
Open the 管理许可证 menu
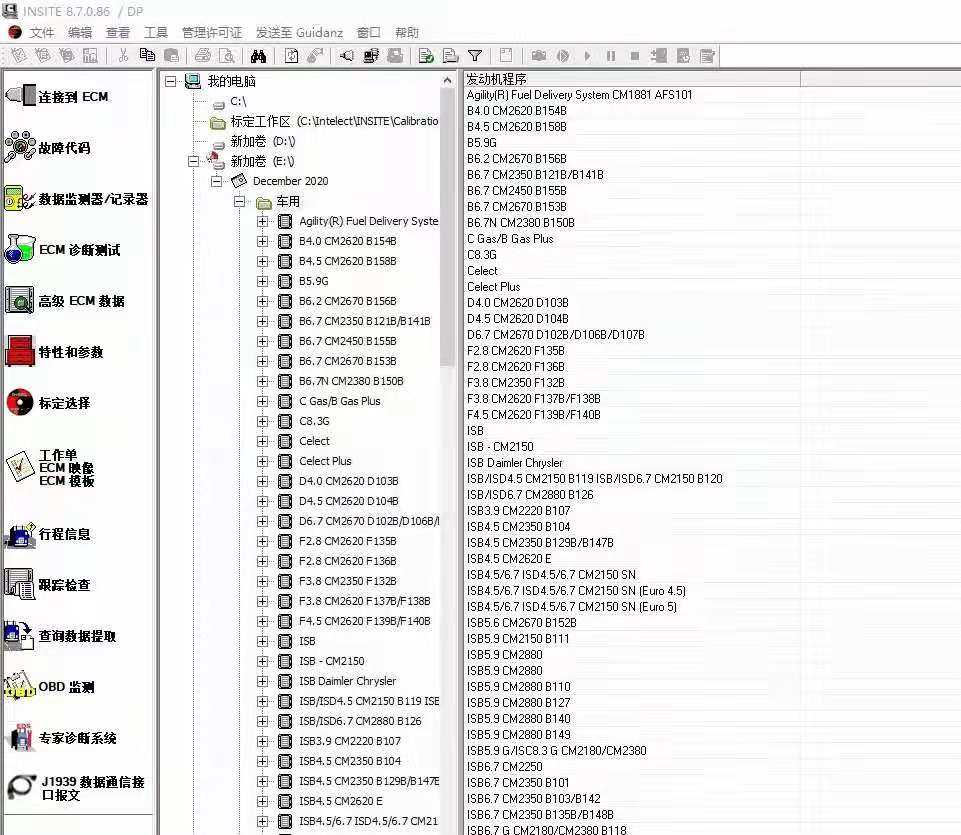click(212, 32)
